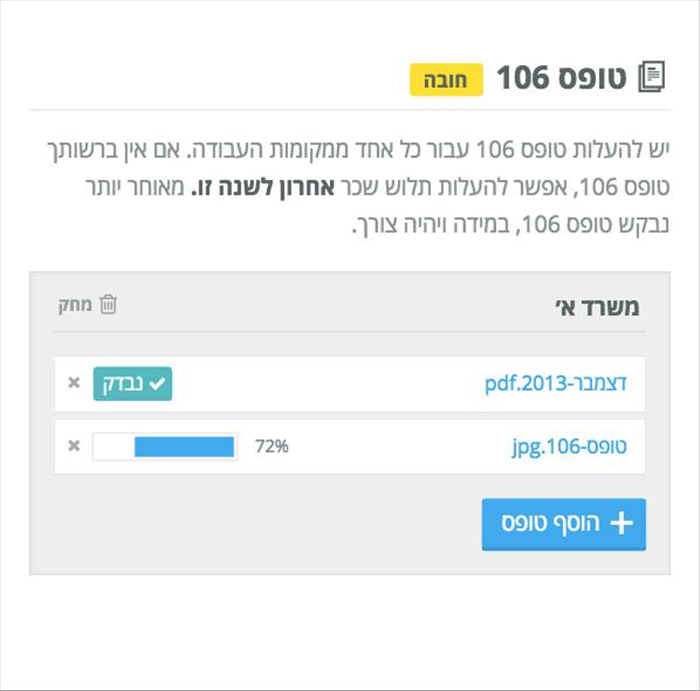
Task: Remove דצמבר-2013.pdf using its X icon
Action: [x=74, y=383]
